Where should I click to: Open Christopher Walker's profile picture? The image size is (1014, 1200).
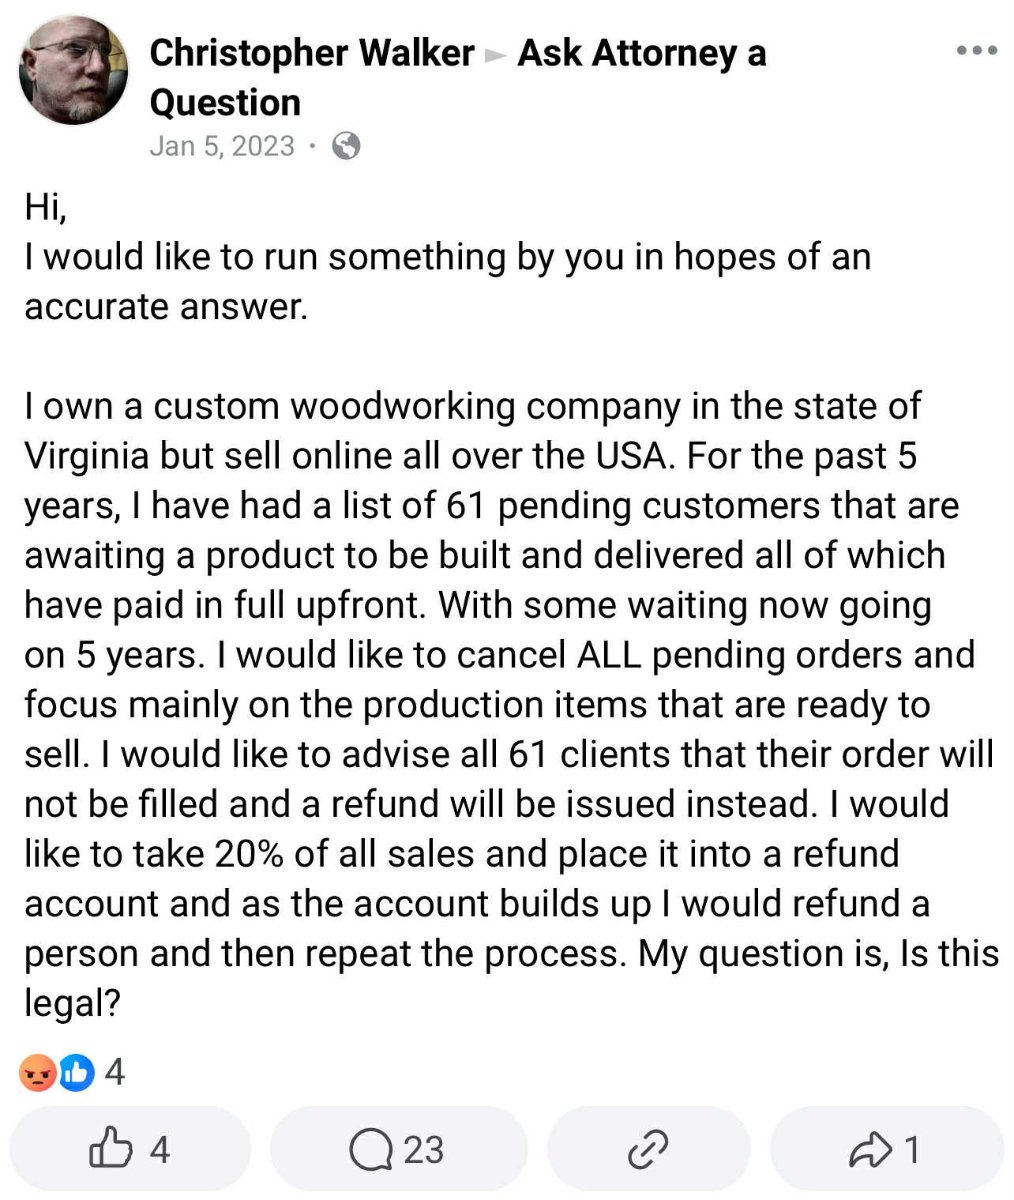pyautogui.click(x=74, y=70)
